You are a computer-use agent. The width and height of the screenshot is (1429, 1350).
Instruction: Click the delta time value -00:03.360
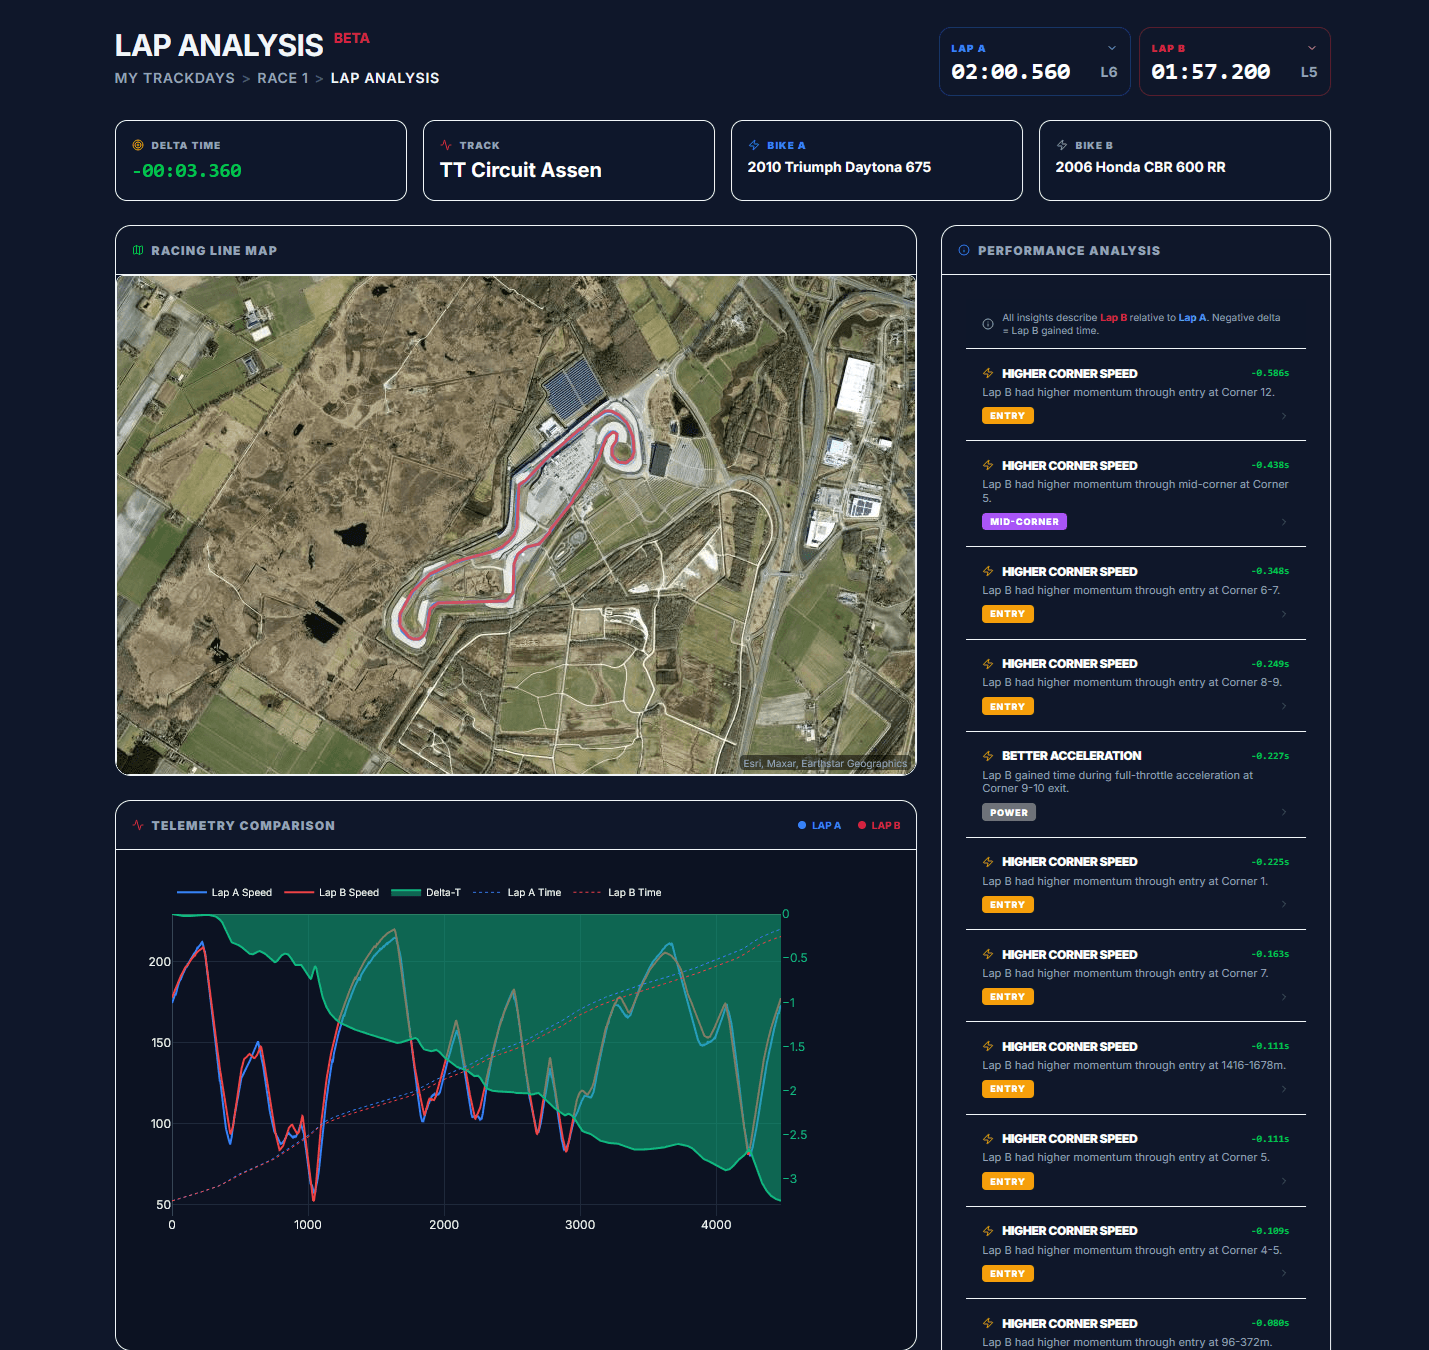[187, 171]
